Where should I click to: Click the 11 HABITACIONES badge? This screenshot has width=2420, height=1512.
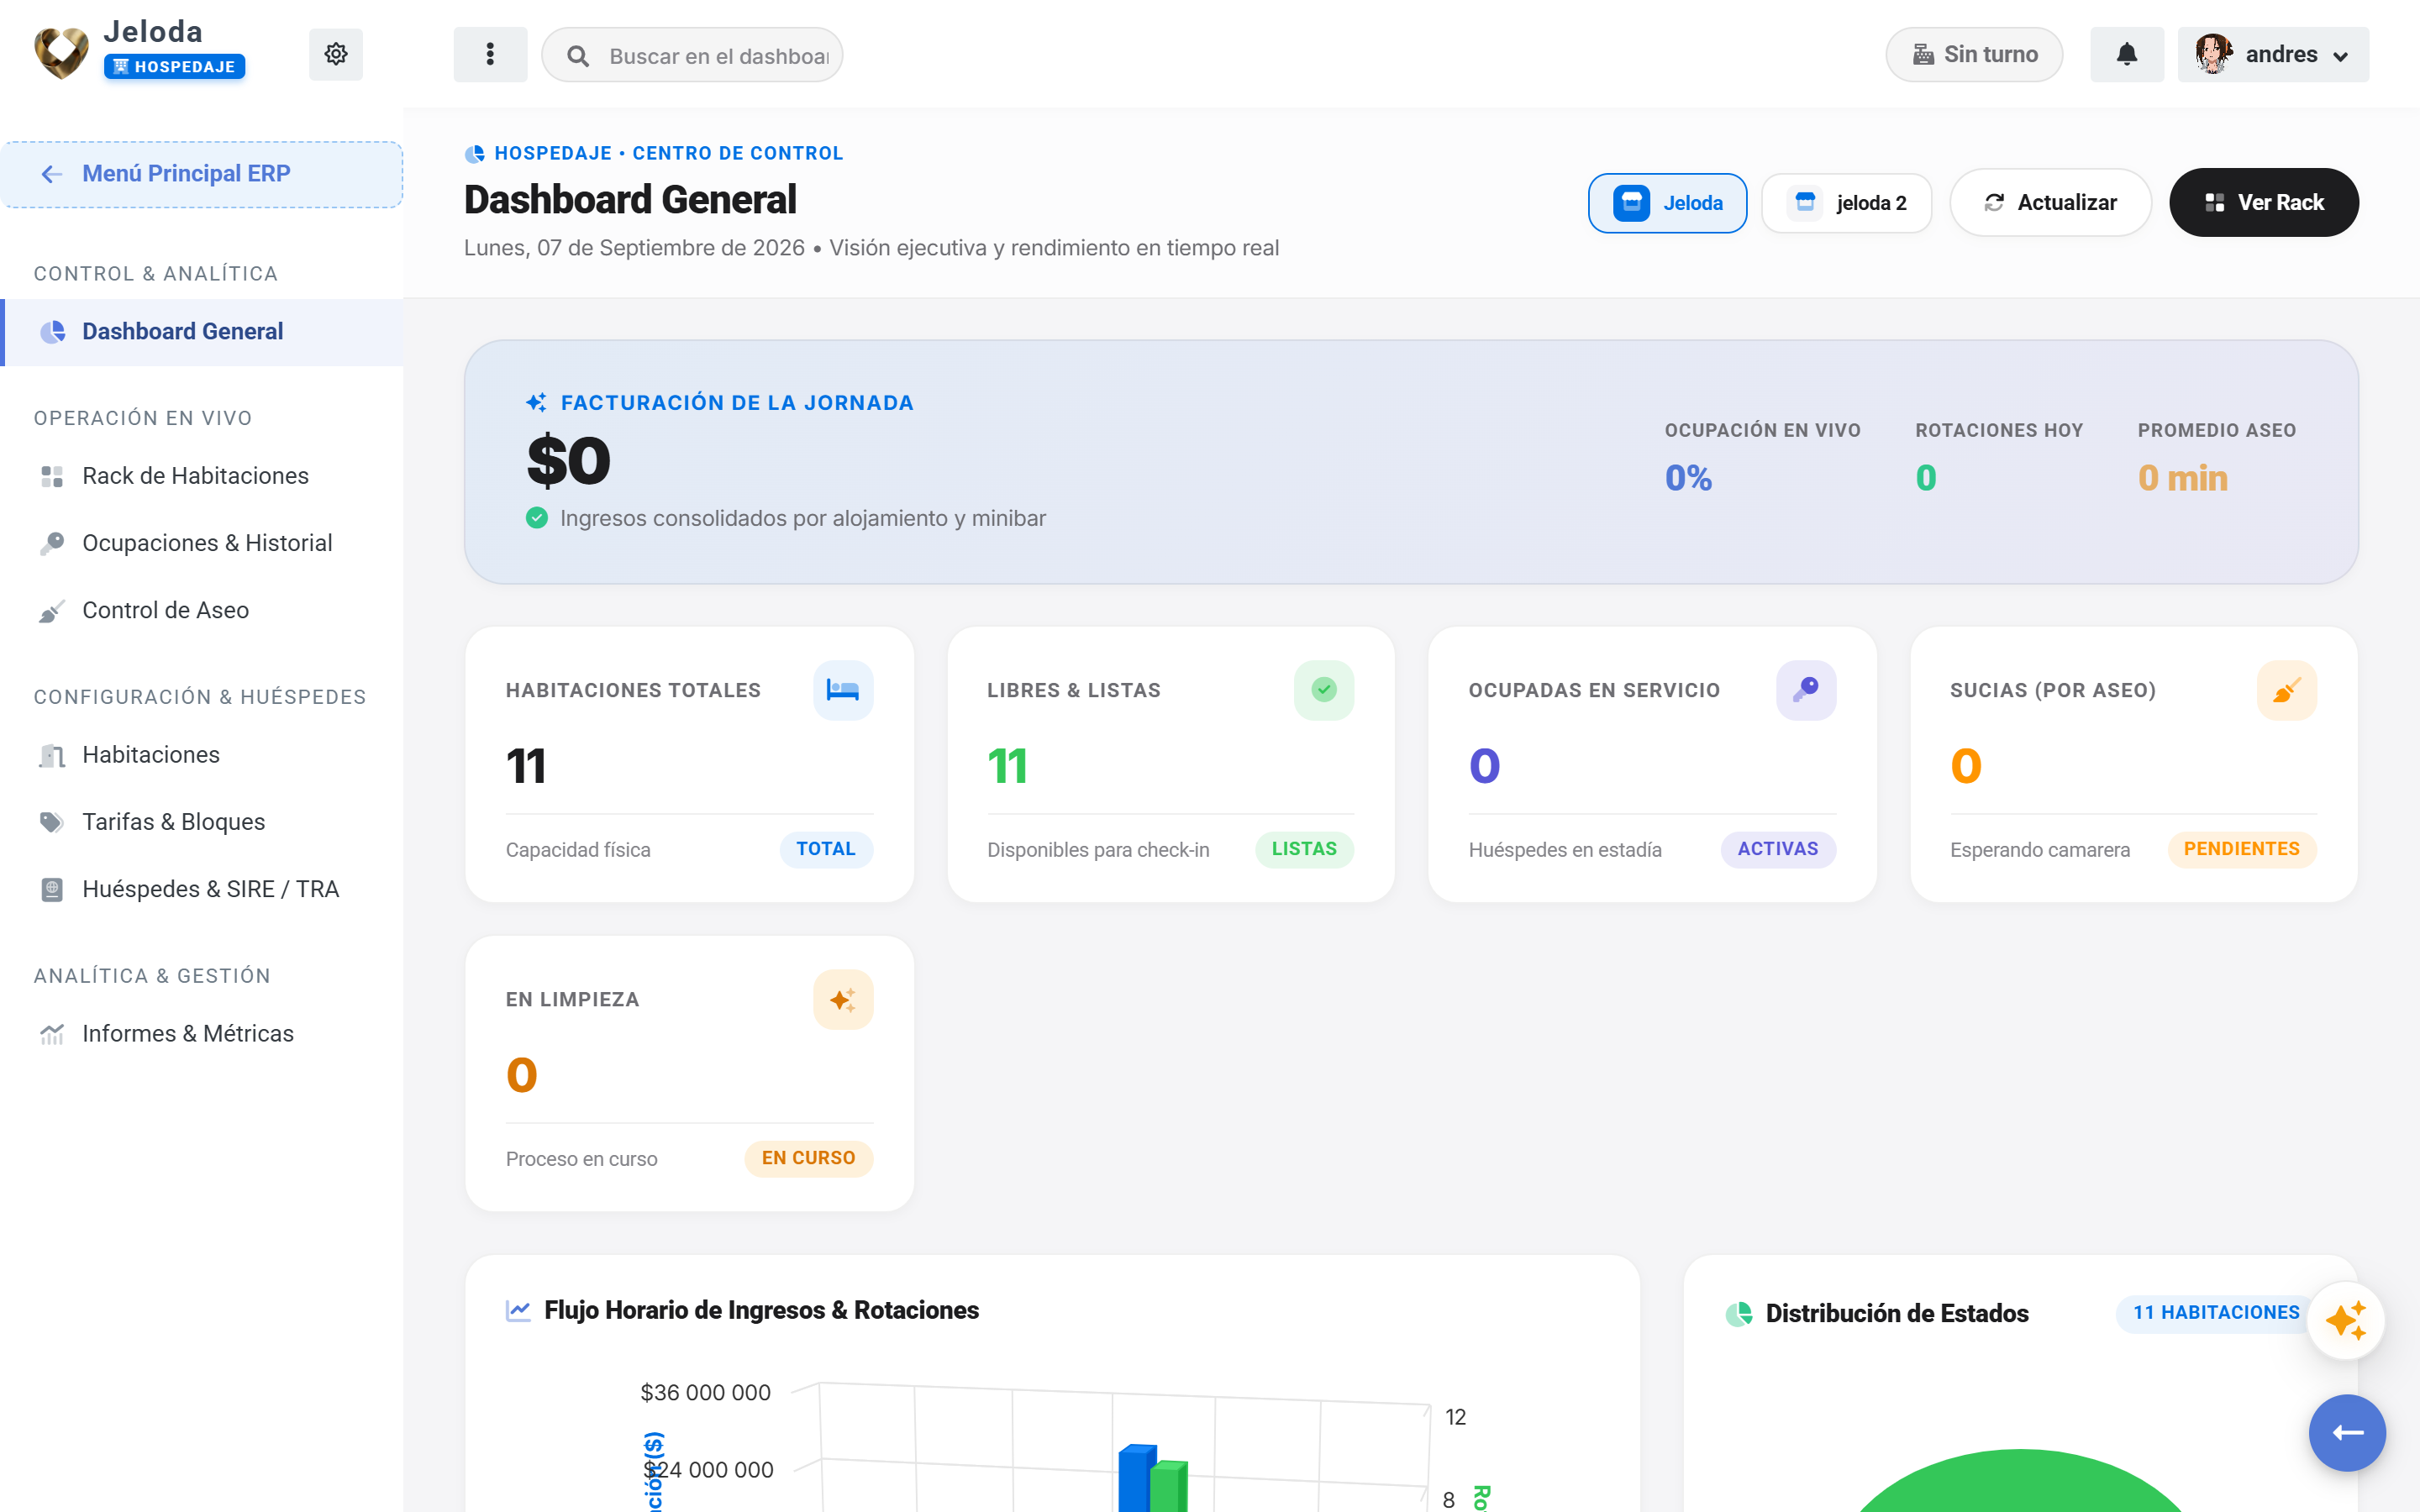click(2216, 1313)
